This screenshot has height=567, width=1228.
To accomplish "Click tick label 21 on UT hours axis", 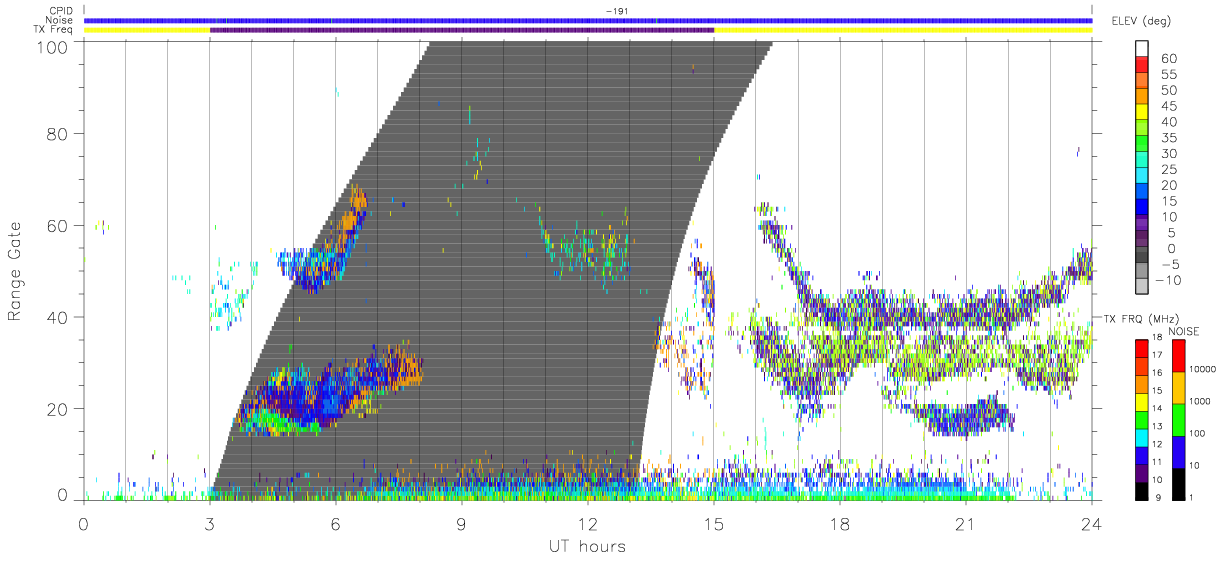I will (965, 523).
